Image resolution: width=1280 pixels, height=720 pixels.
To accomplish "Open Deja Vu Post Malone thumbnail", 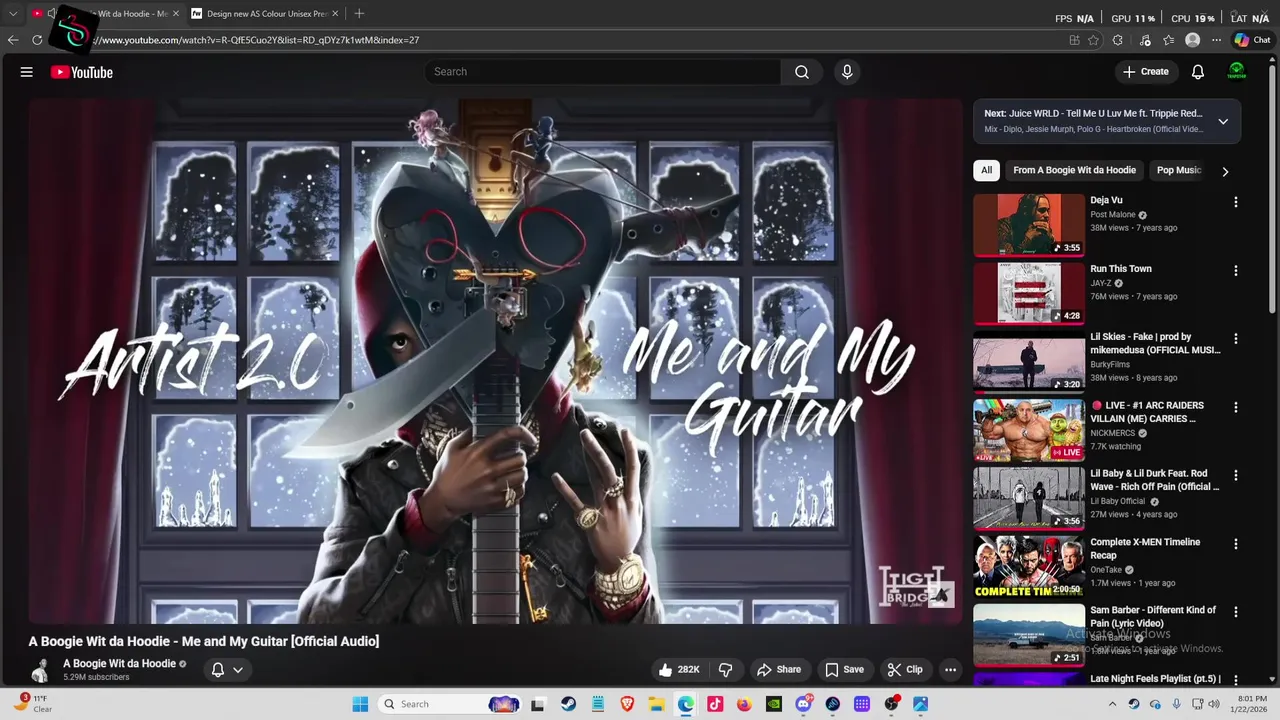I will click(1029, 225).
